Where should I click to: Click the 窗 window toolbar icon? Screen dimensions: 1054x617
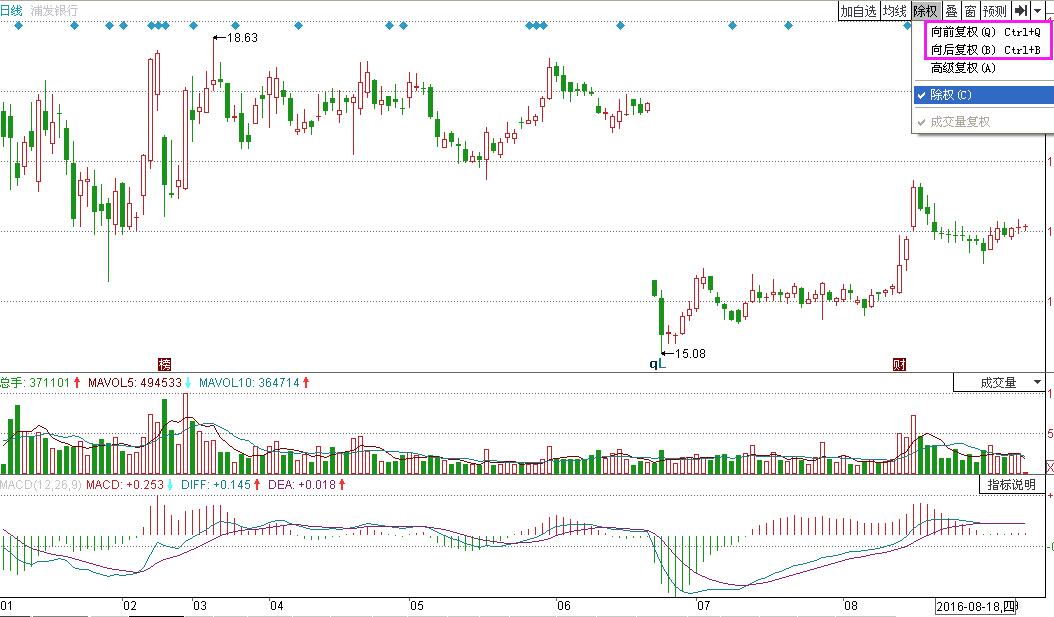tap(970, 11)
